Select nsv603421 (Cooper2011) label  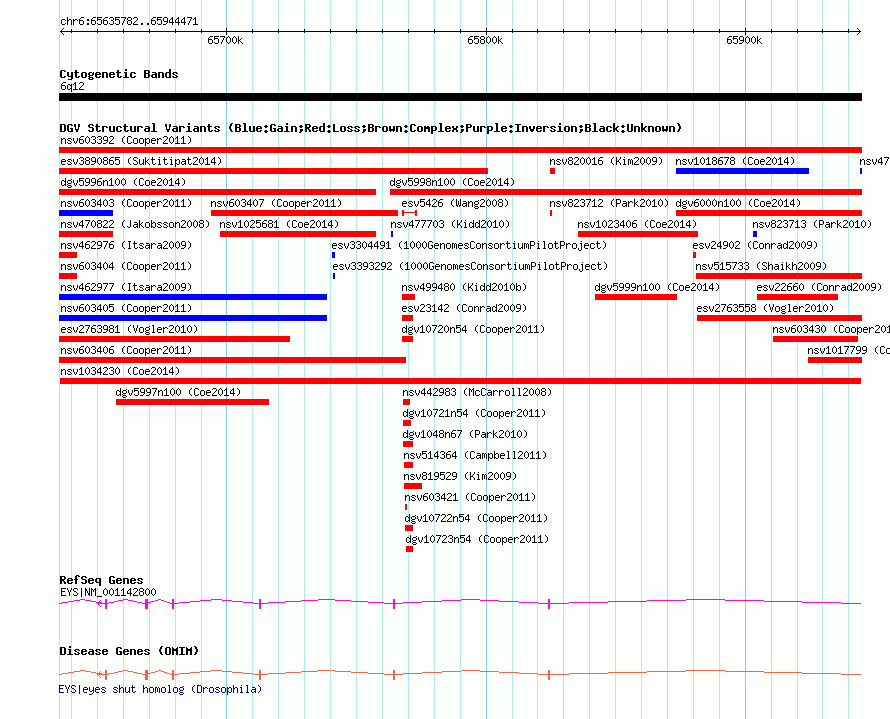(x=470, y=497)
